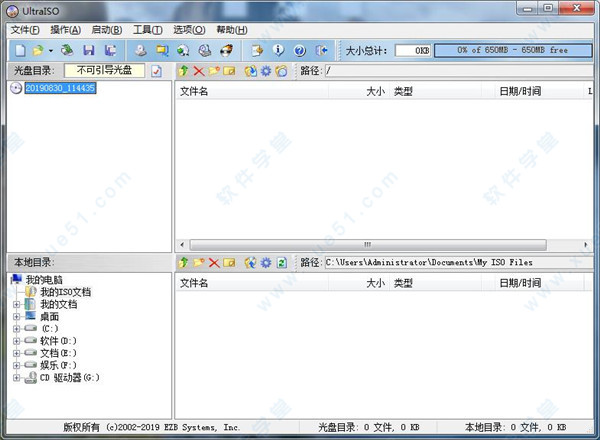Click the gear icon in the local pane toolbar

click(x=266, y=263)
